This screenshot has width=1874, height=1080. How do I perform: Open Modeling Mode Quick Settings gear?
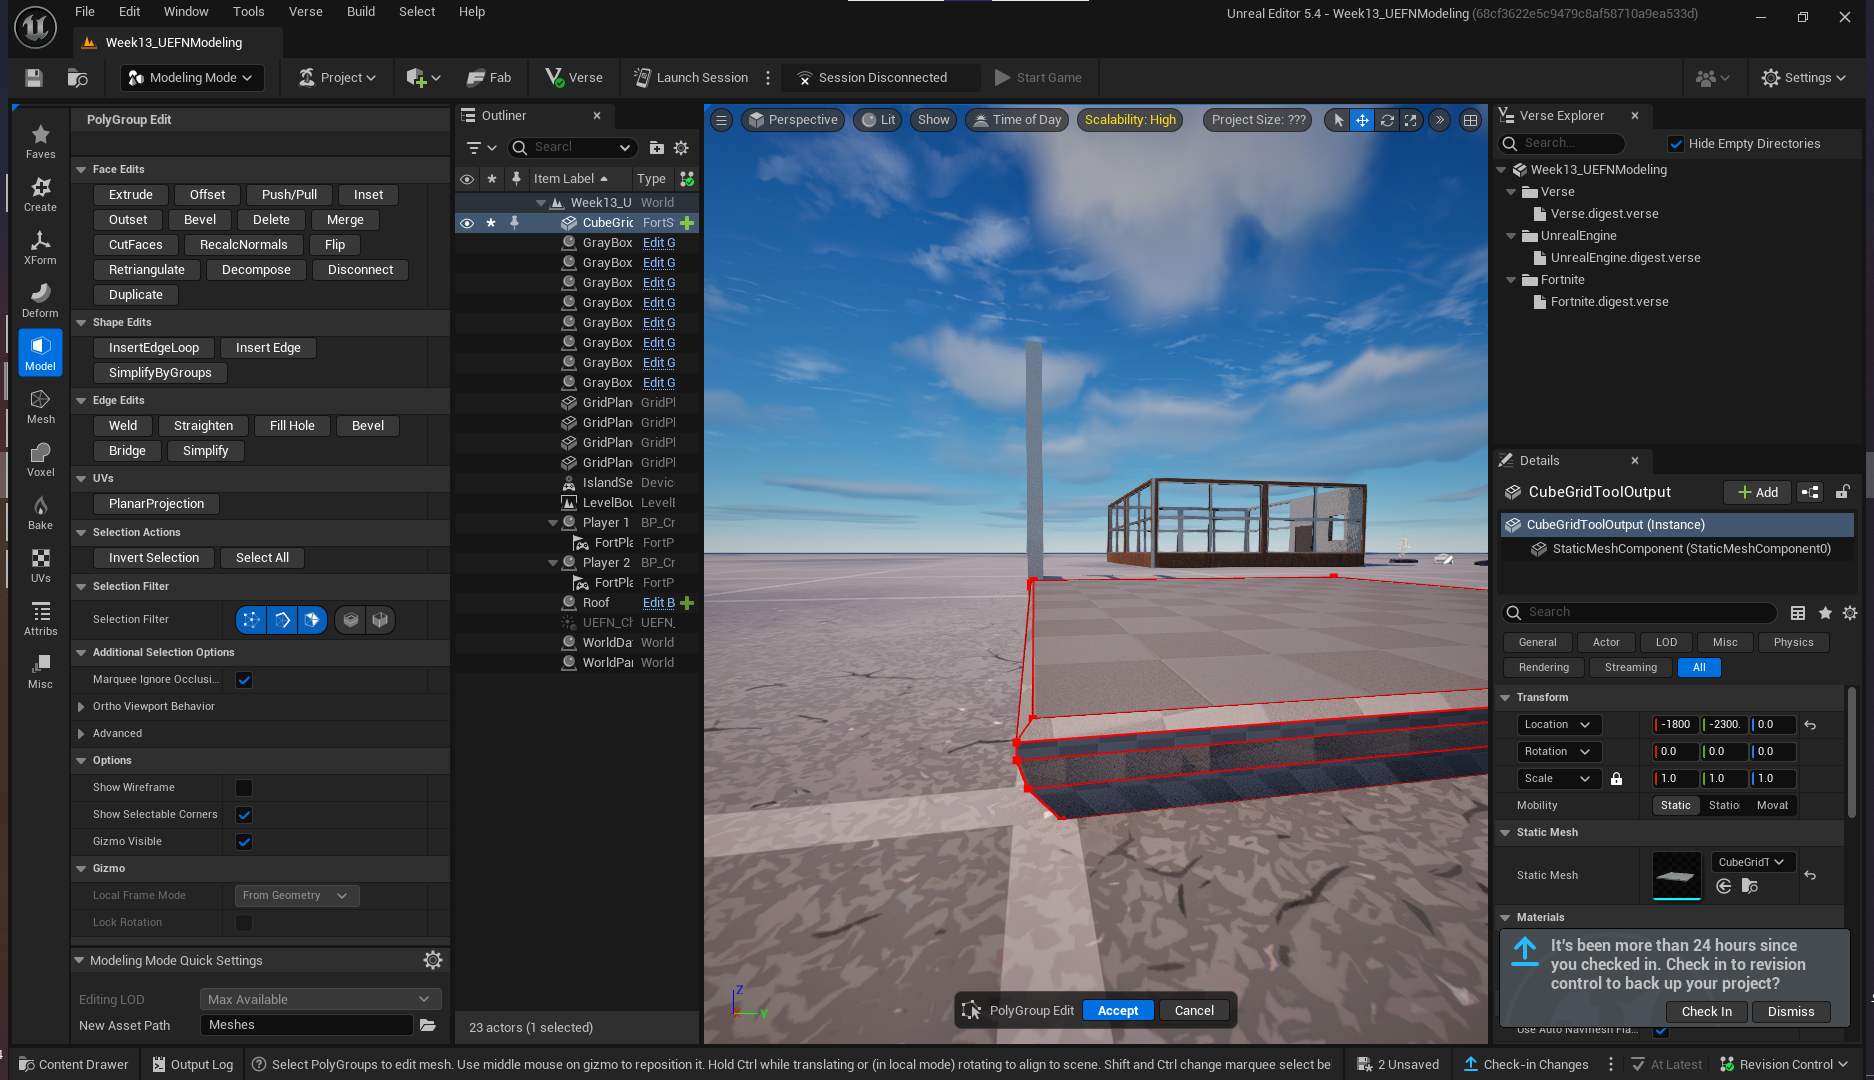click(433, 960)
